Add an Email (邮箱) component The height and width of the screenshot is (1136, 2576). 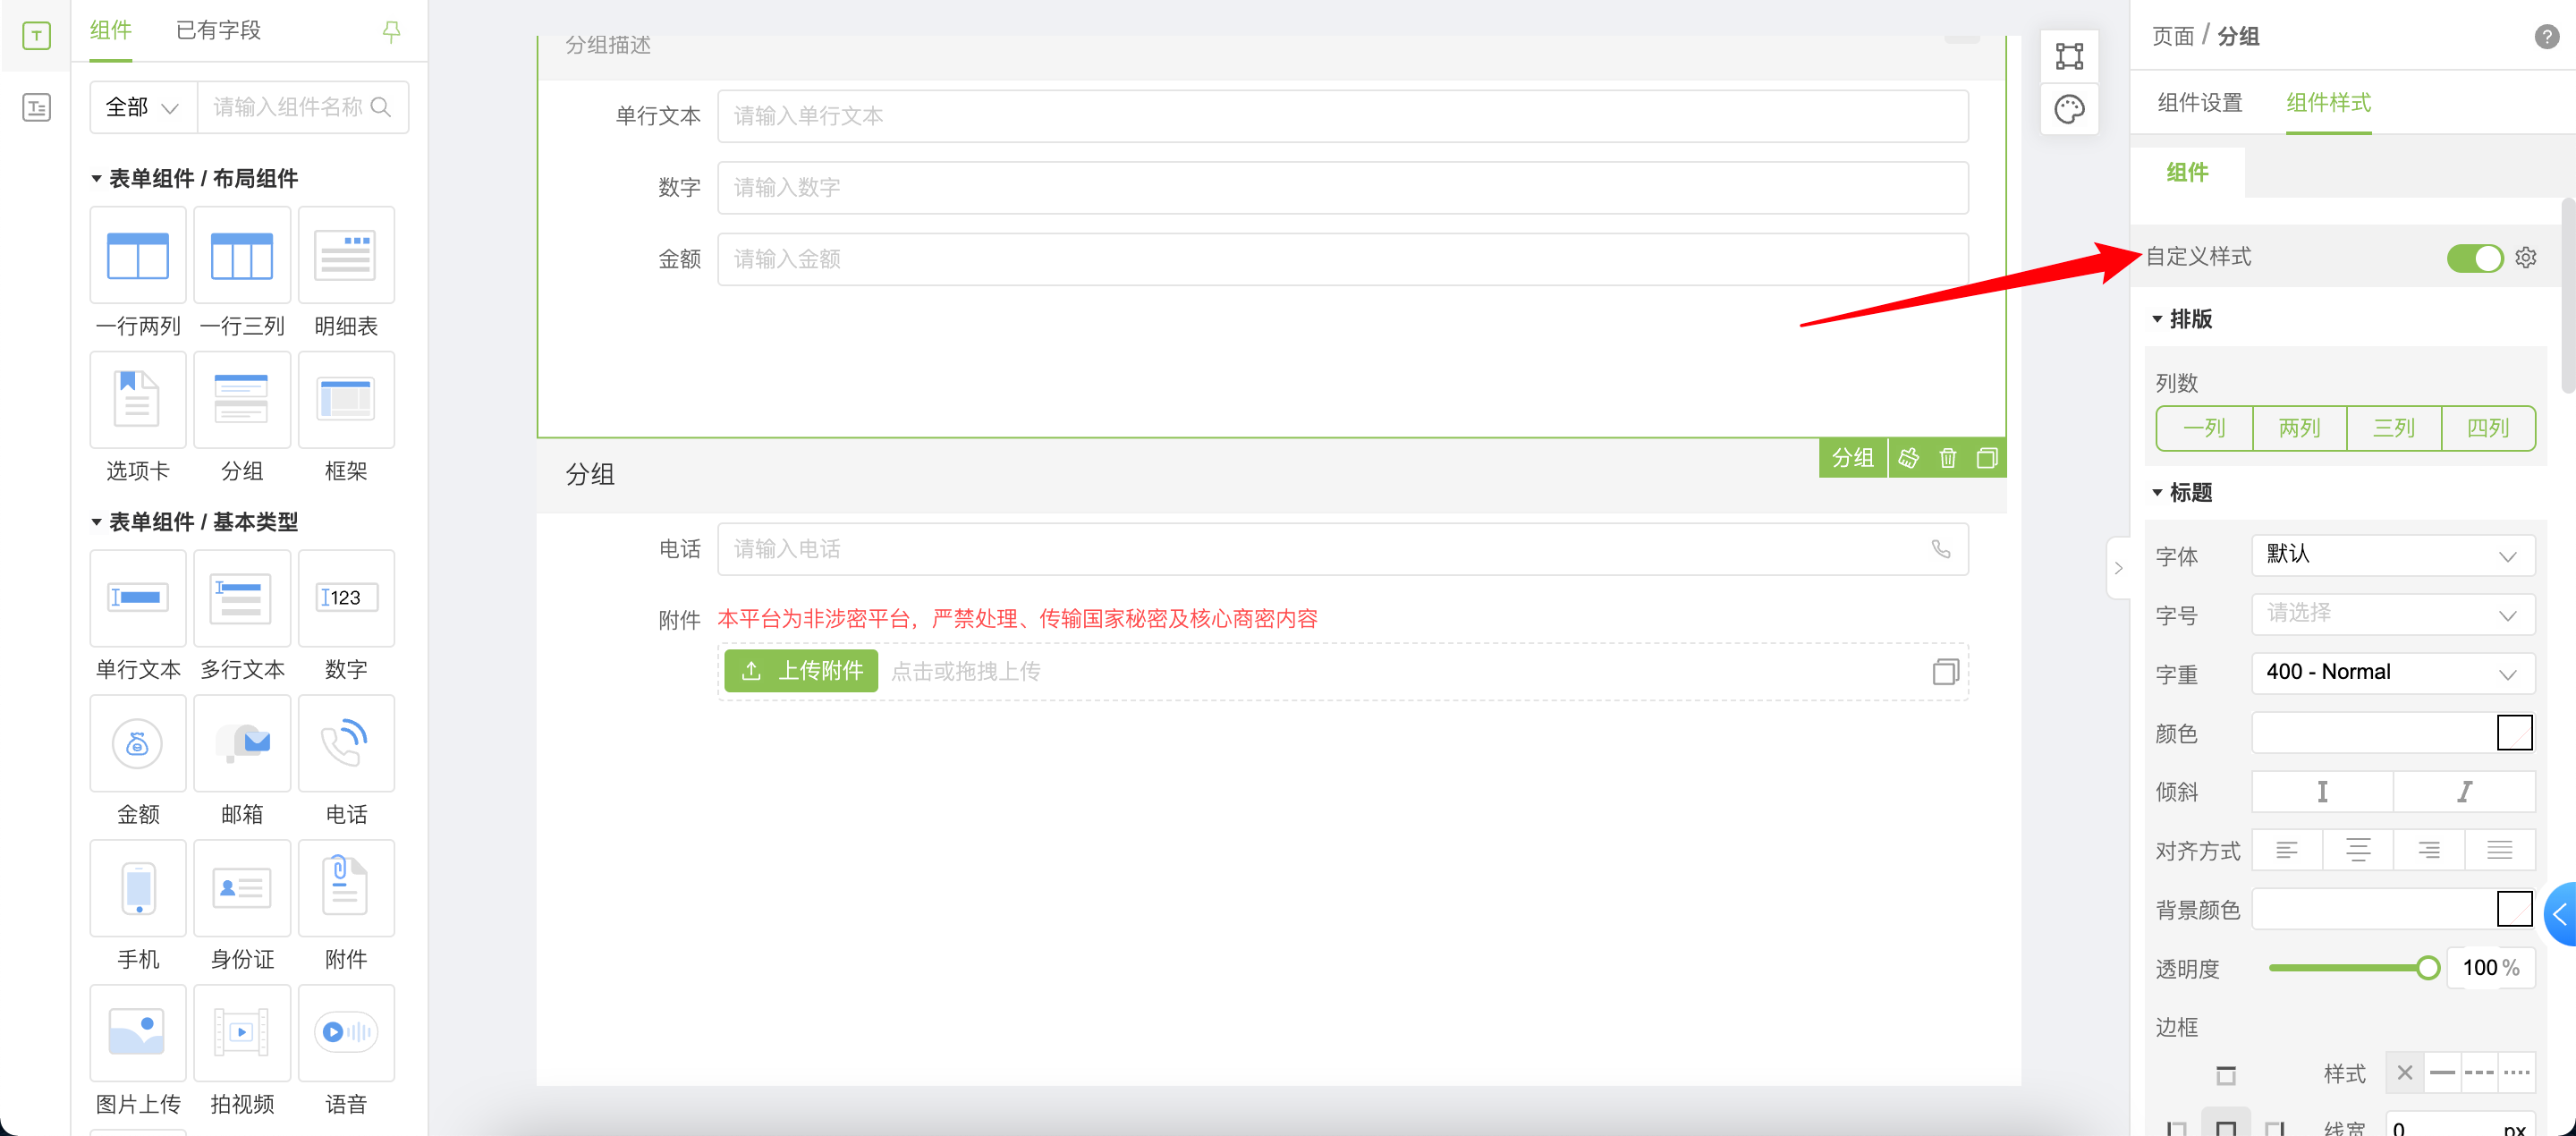tap(241, 743)
